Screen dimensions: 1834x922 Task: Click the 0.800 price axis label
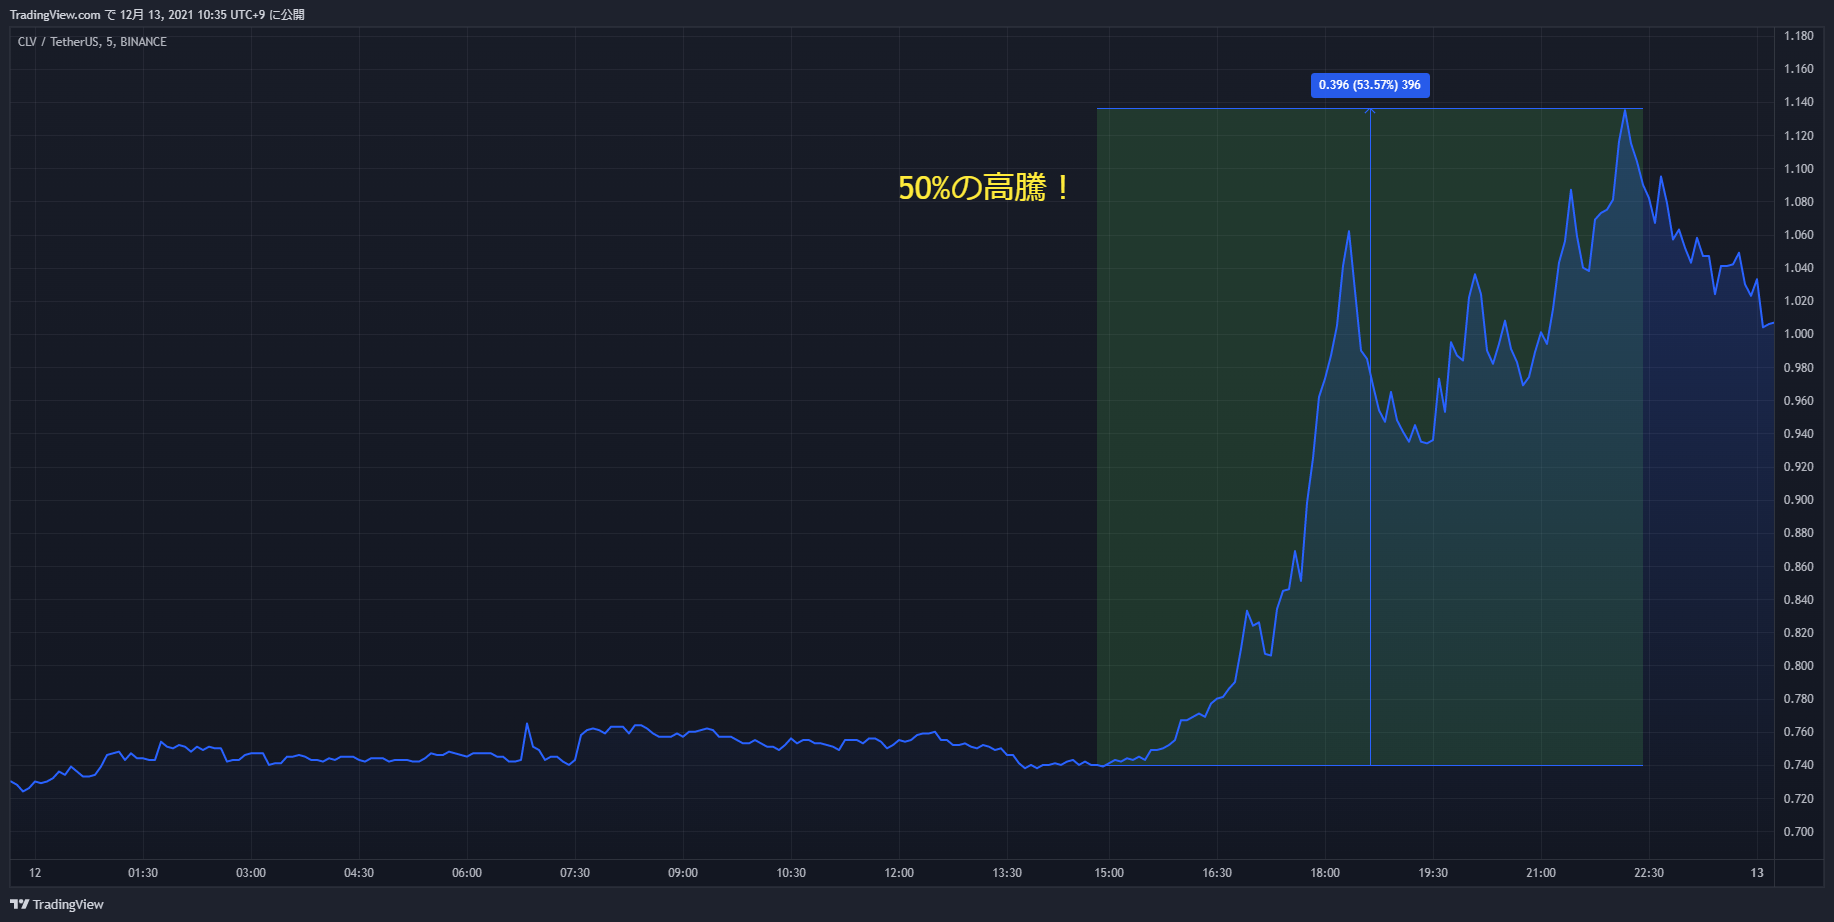pos(1798,666)
